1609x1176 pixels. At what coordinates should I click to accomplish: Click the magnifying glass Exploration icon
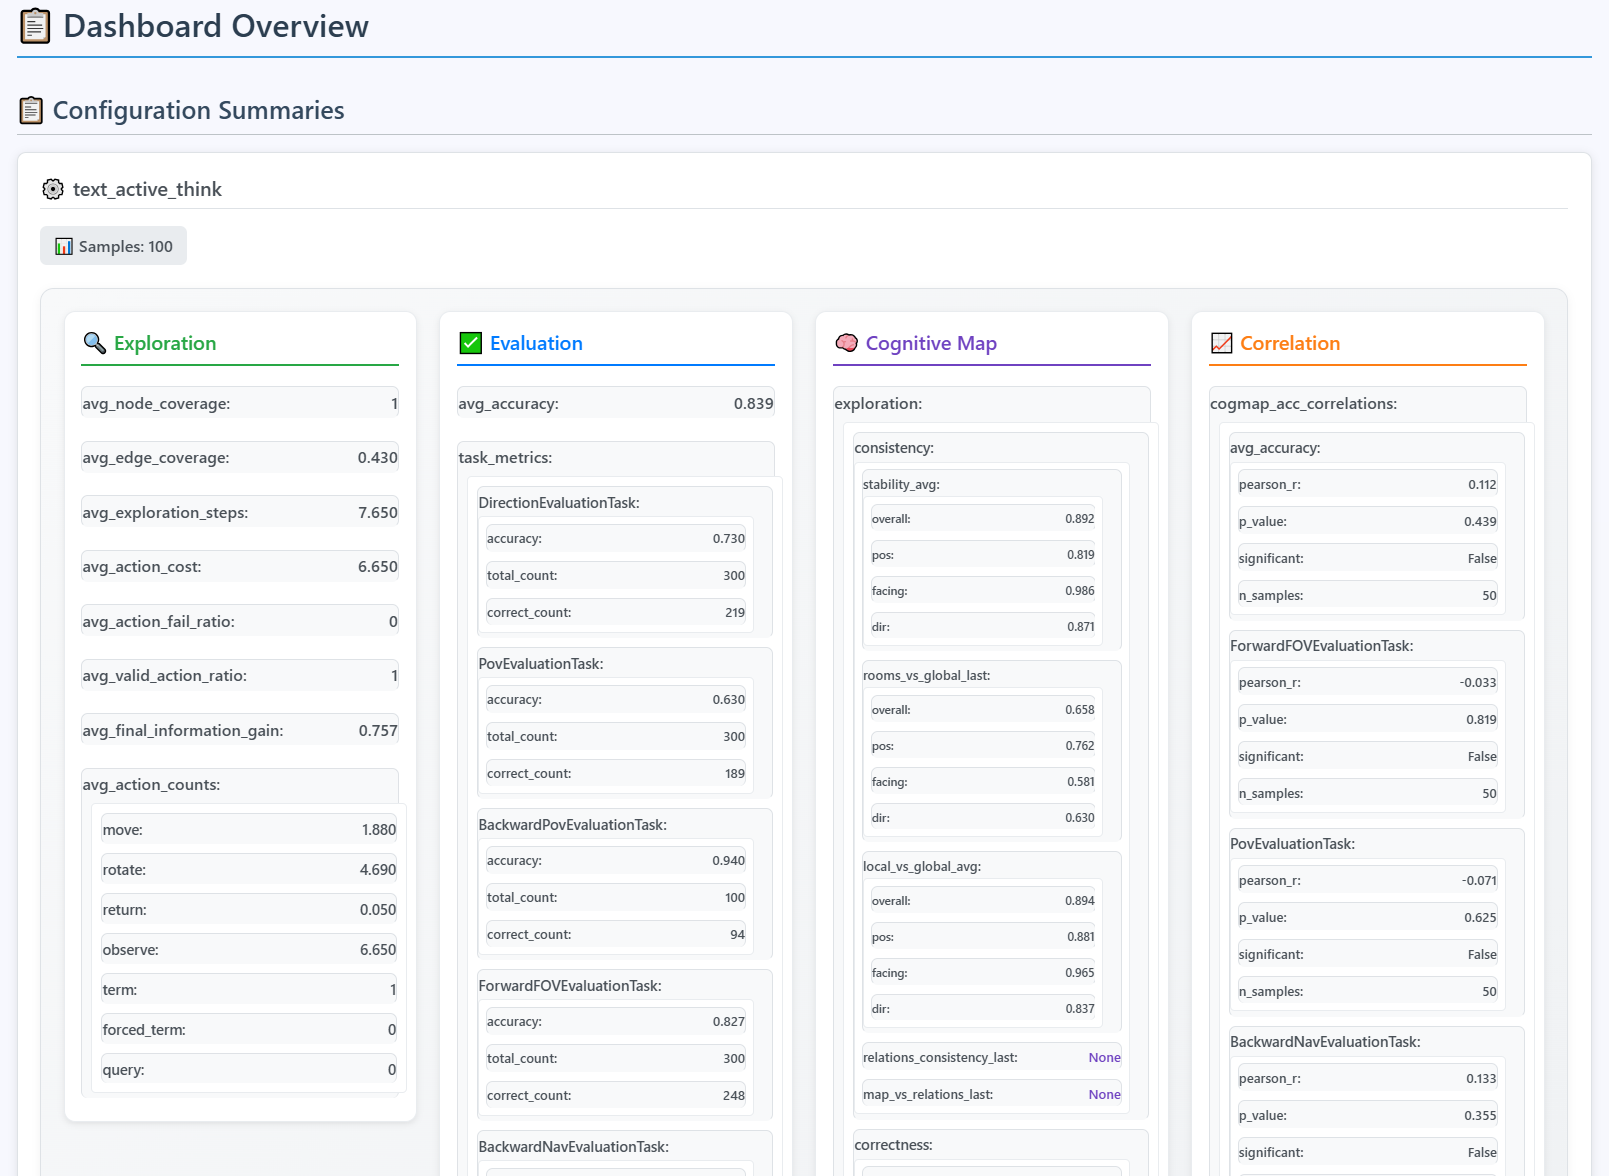(94, 343)
